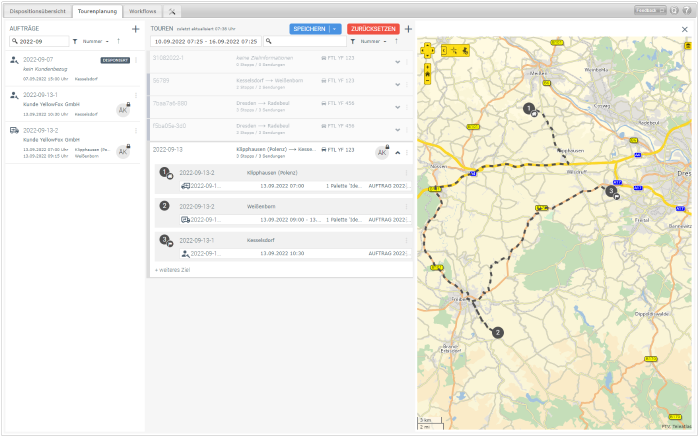The width and height of the screenshot is (700, 438).
Task: Click the plus icon next to Zurücksetzen
Action: [x=408, y=29]
